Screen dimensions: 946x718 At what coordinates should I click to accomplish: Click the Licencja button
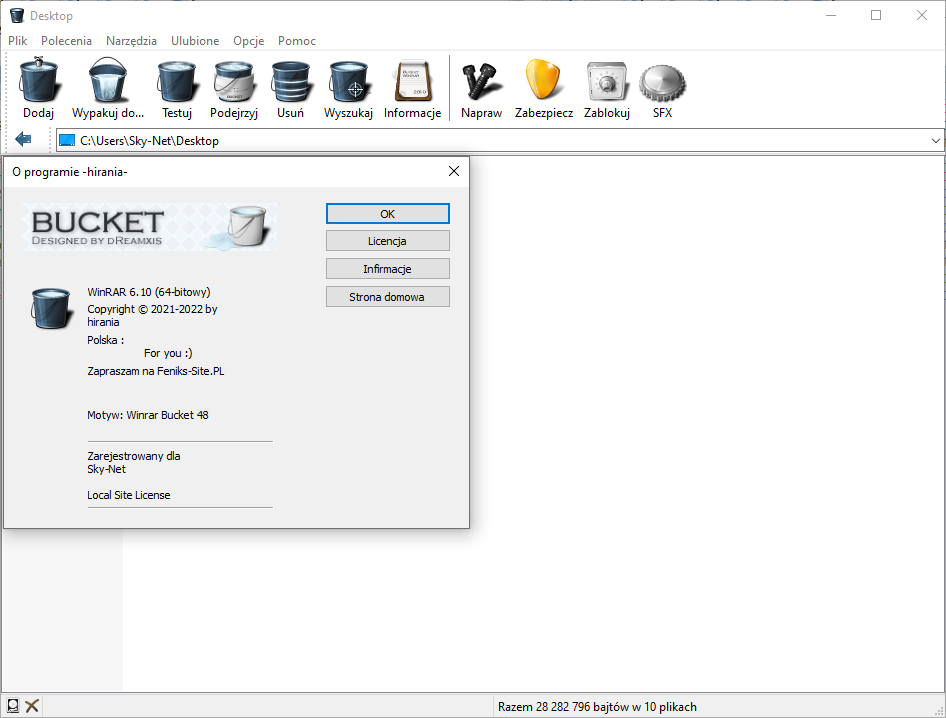(x=388, y=241)
